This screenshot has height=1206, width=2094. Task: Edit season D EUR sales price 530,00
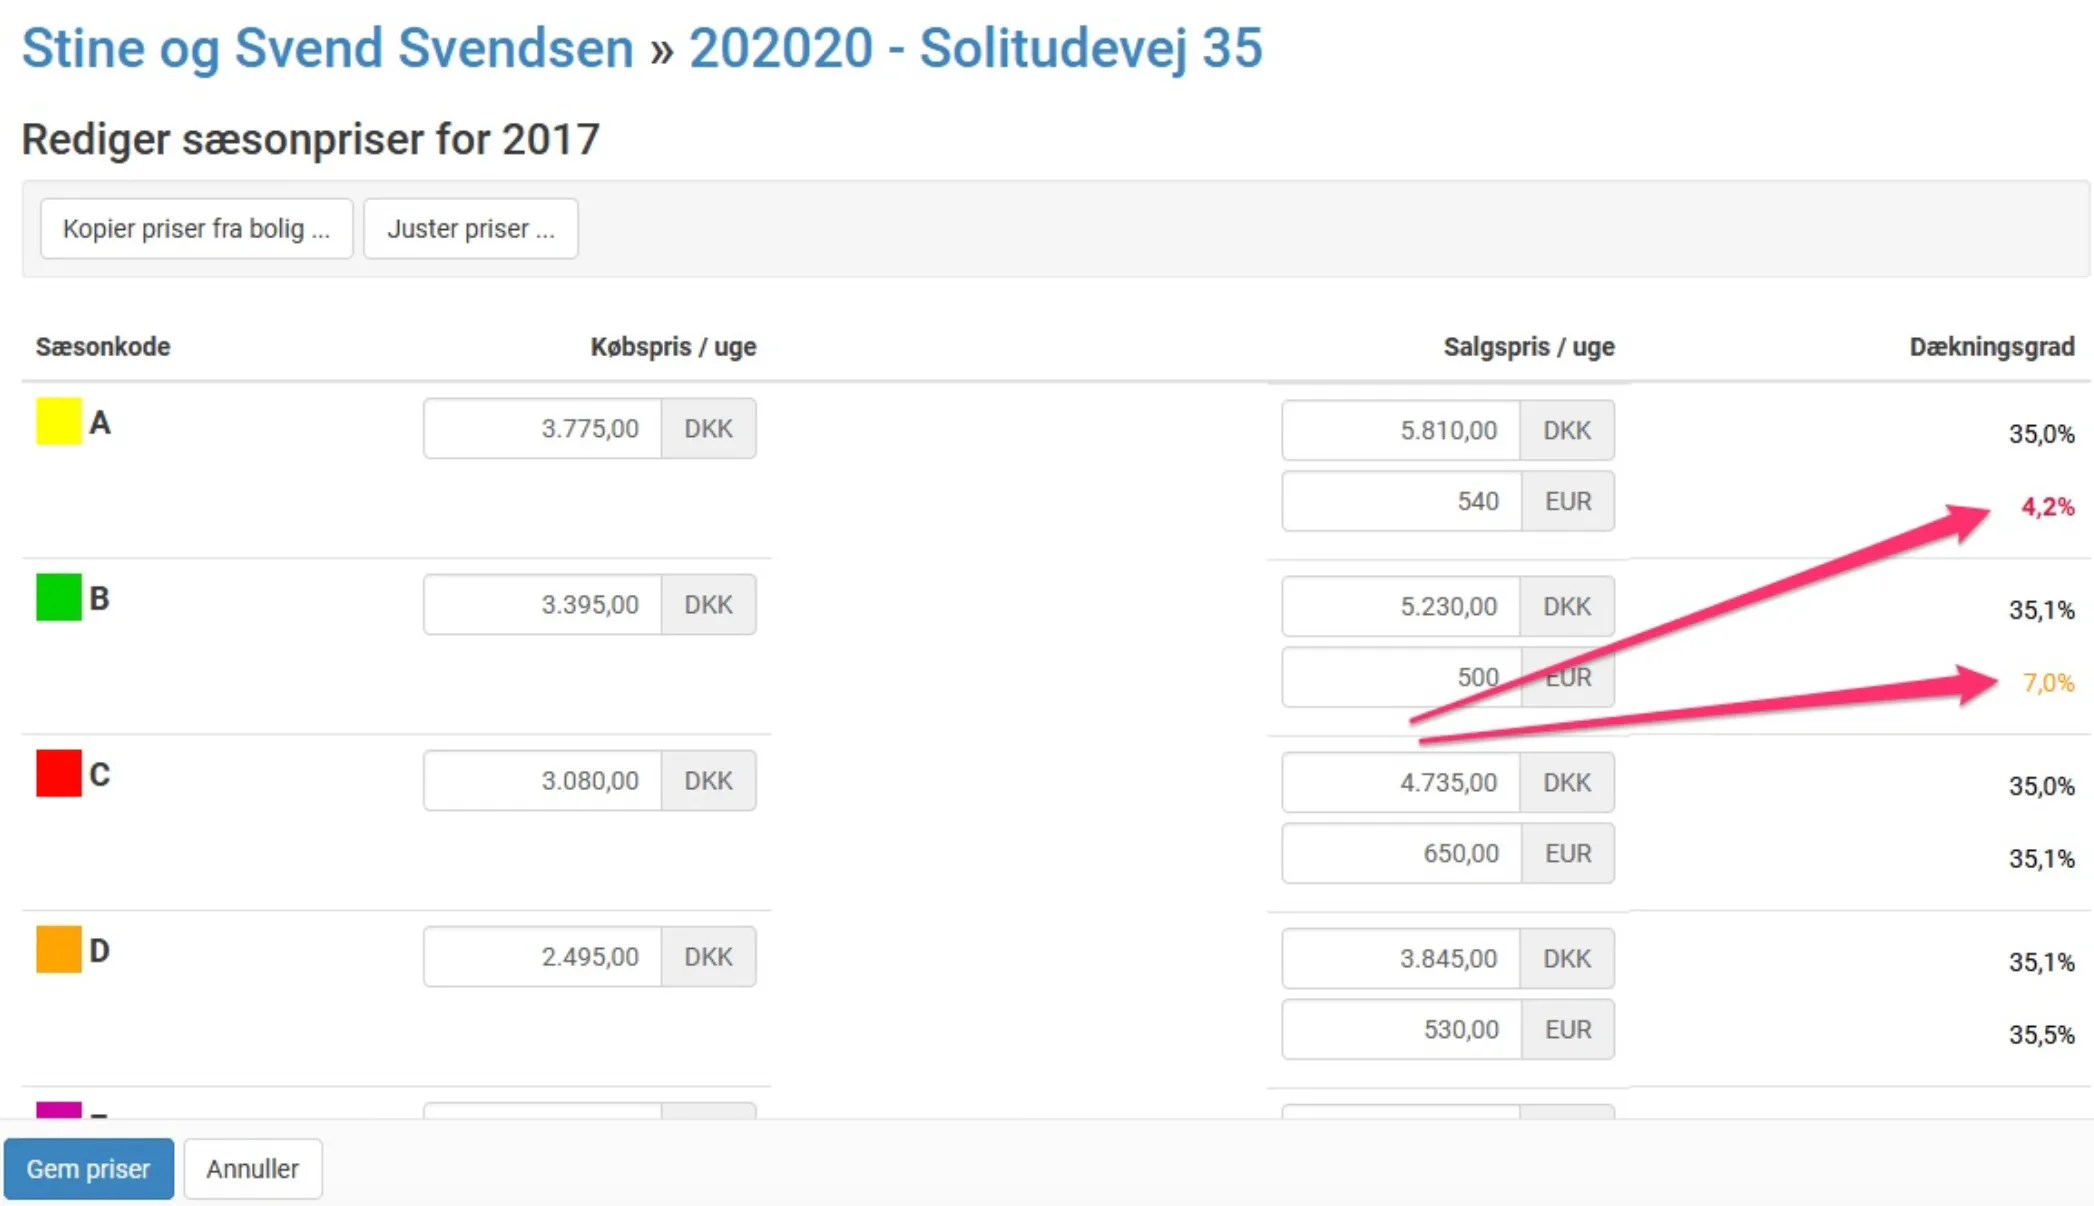click(1401, 1029)
